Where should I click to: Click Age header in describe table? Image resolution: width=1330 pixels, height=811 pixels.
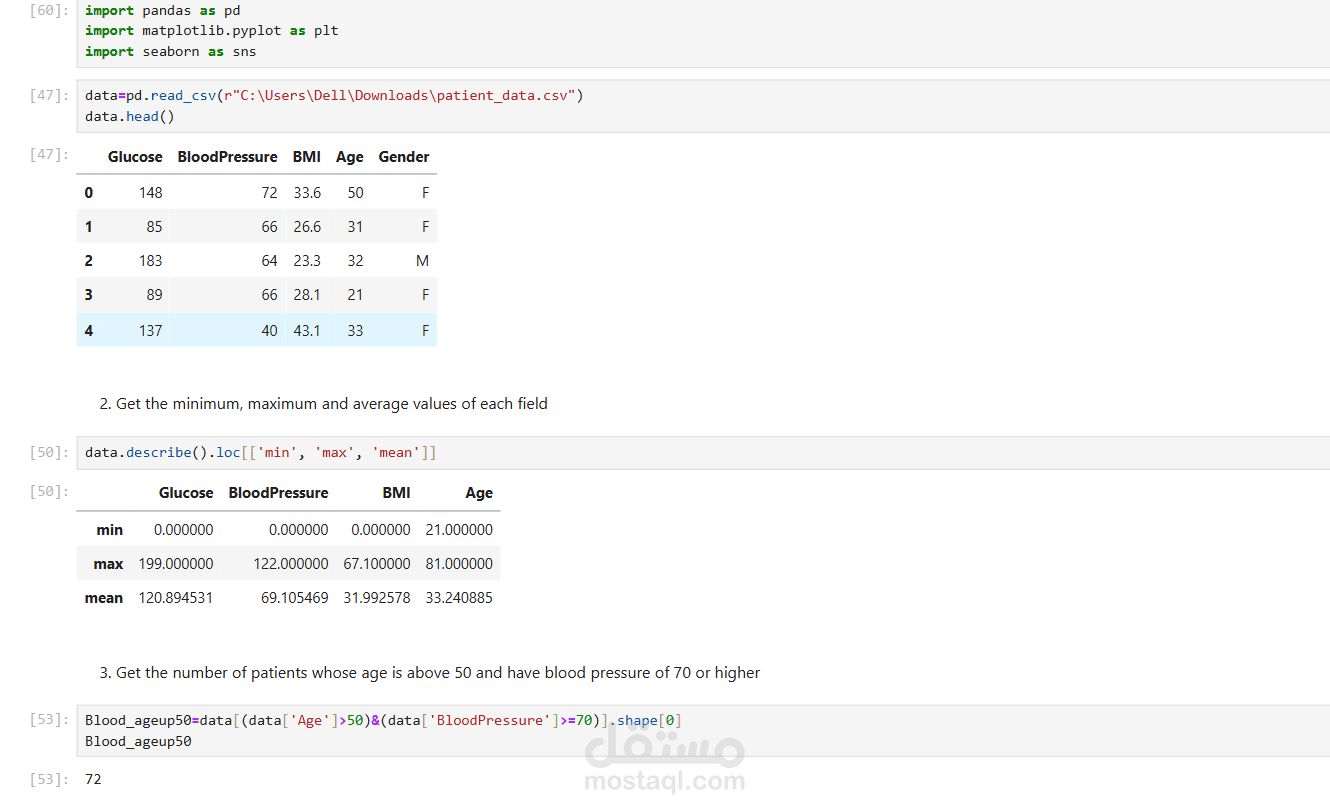coord(479,493)
